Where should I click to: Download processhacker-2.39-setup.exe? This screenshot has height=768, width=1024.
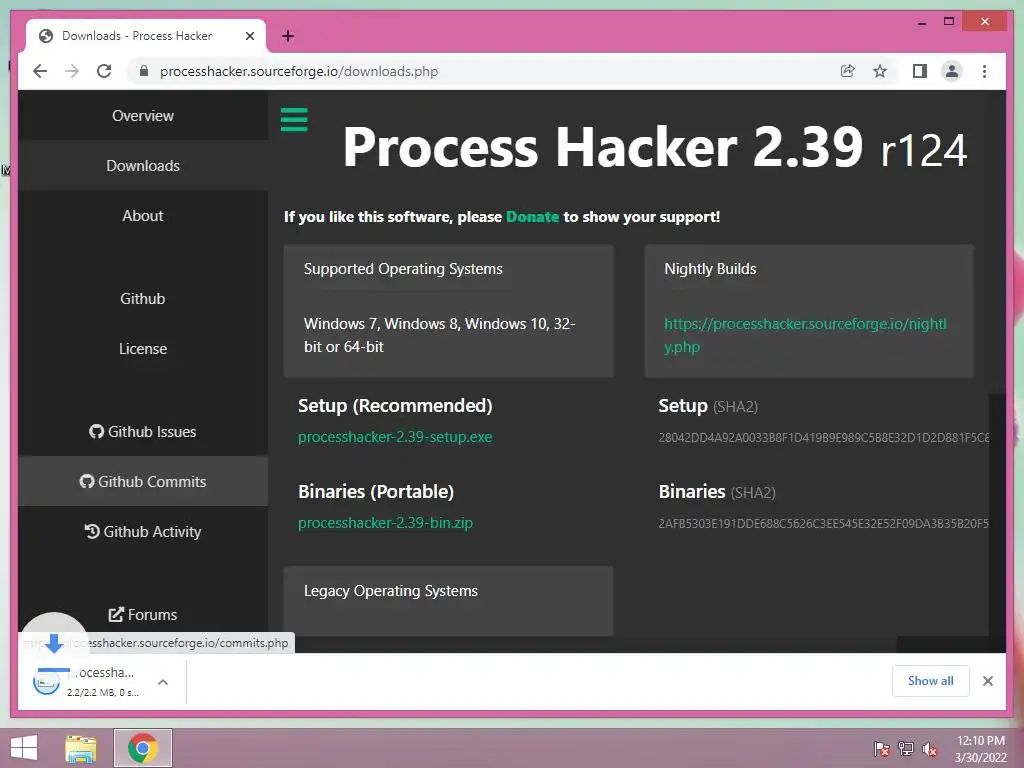pos(395,437)
